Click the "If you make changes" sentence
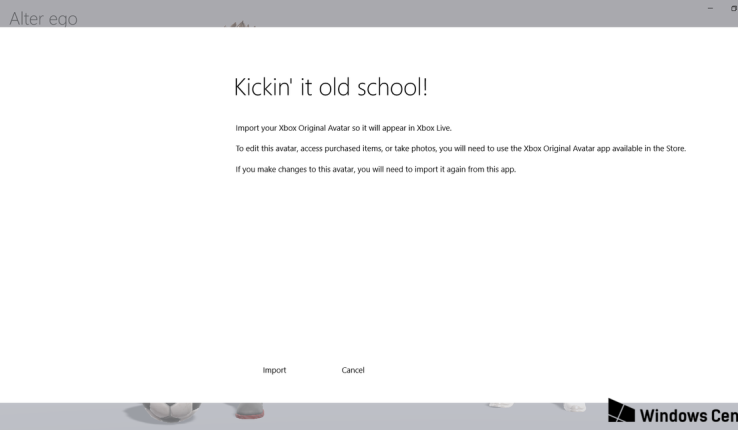738x430 pixels. [x=375, y=169]
